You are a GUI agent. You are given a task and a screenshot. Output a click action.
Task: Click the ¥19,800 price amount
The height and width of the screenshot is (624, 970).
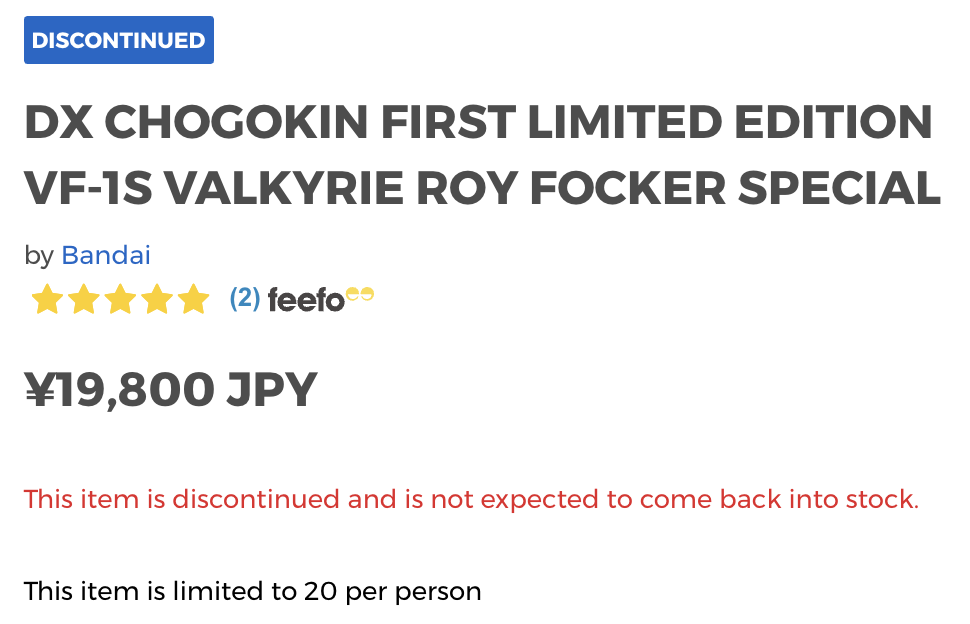(x=119, y=390)
